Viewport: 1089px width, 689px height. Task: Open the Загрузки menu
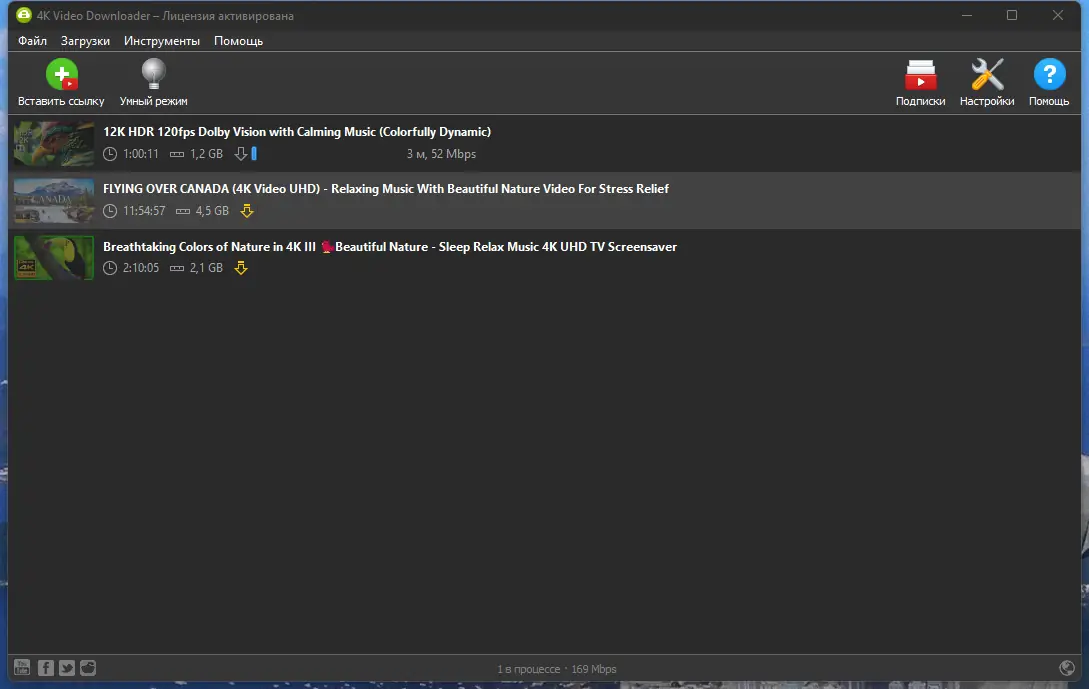click(x=85, y=41)
